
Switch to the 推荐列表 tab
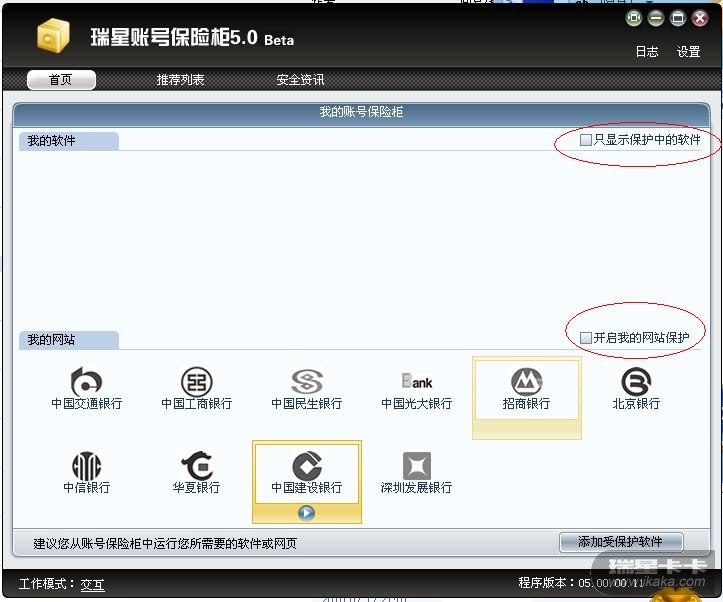coord(180,80)
